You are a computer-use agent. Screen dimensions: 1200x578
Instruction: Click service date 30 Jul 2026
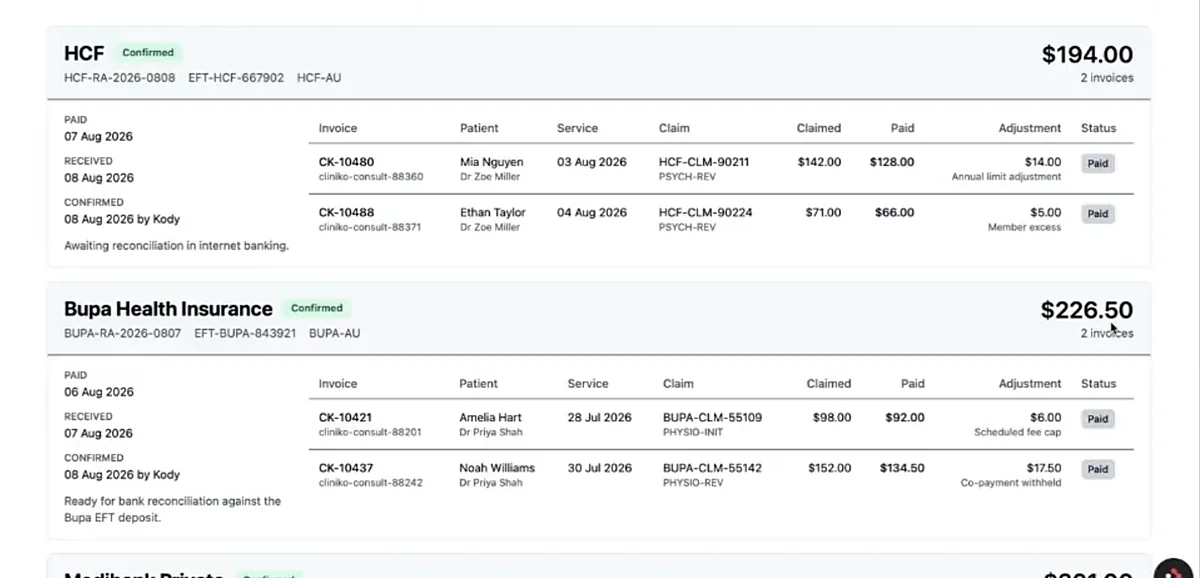[x=600, y=467]
